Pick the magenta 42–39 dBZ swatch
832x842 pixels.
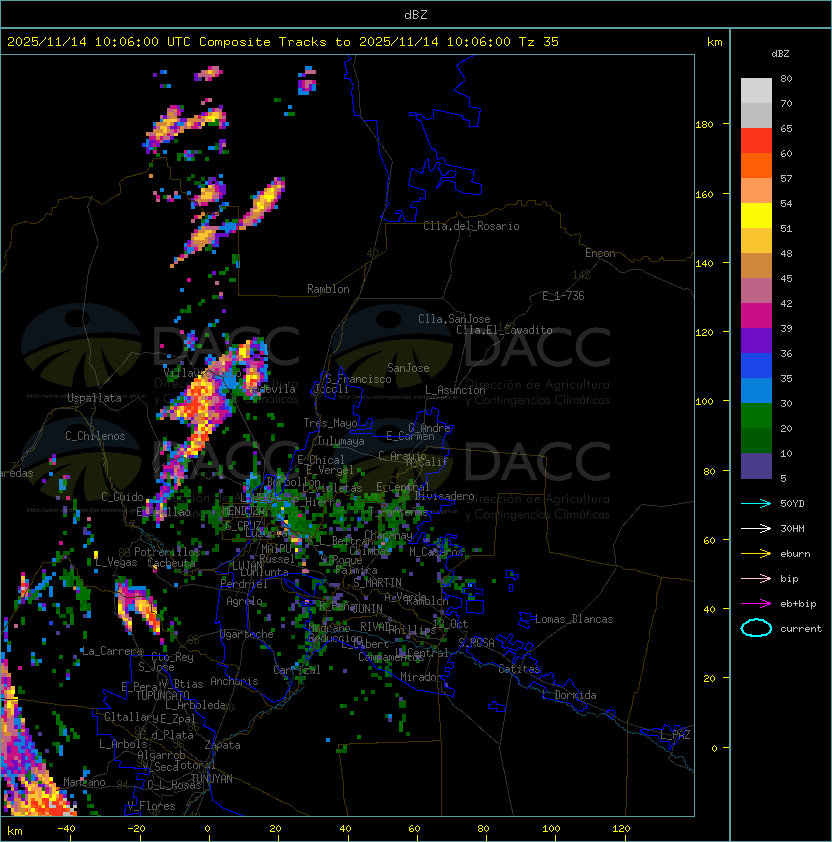coord(756,316)
